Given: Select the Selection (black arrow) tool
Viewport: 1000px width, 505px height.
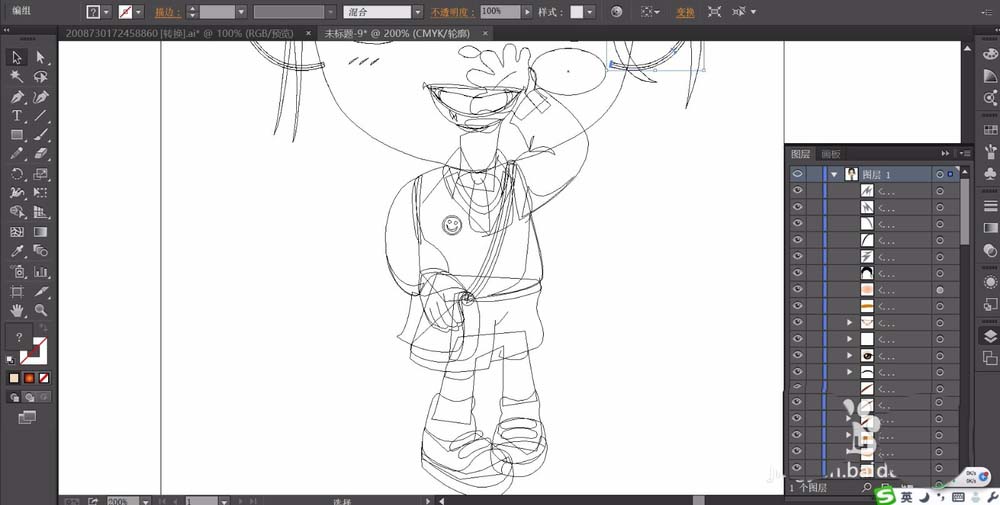Looking at the screenshot, I should coord(17,57).
